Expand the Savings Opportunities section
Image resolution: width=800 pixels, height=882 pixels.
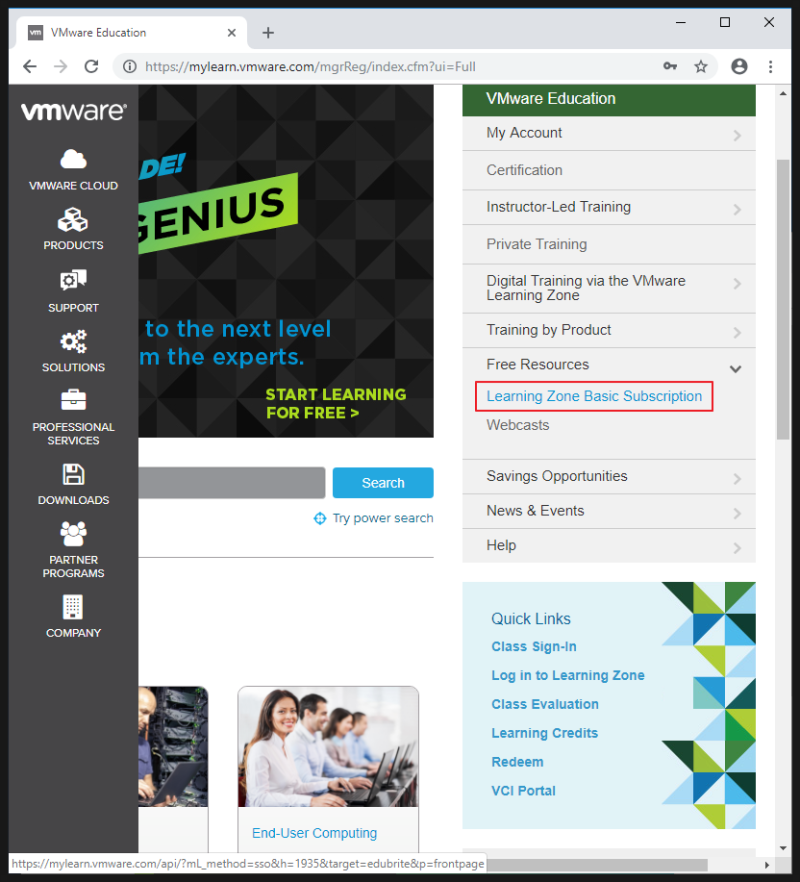point(737,476)
